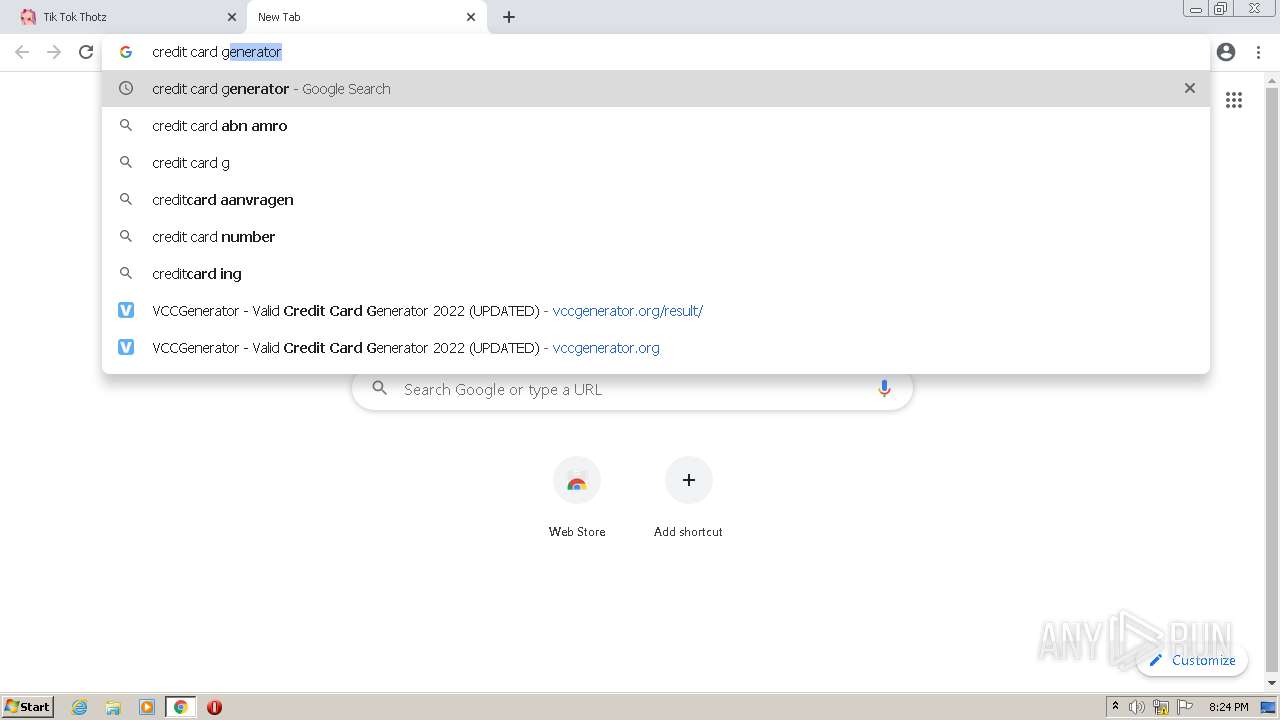Open the Customize page button
Image resolution: width=1280 pixels, height=720 pixels.
(x=1192, y=660)
